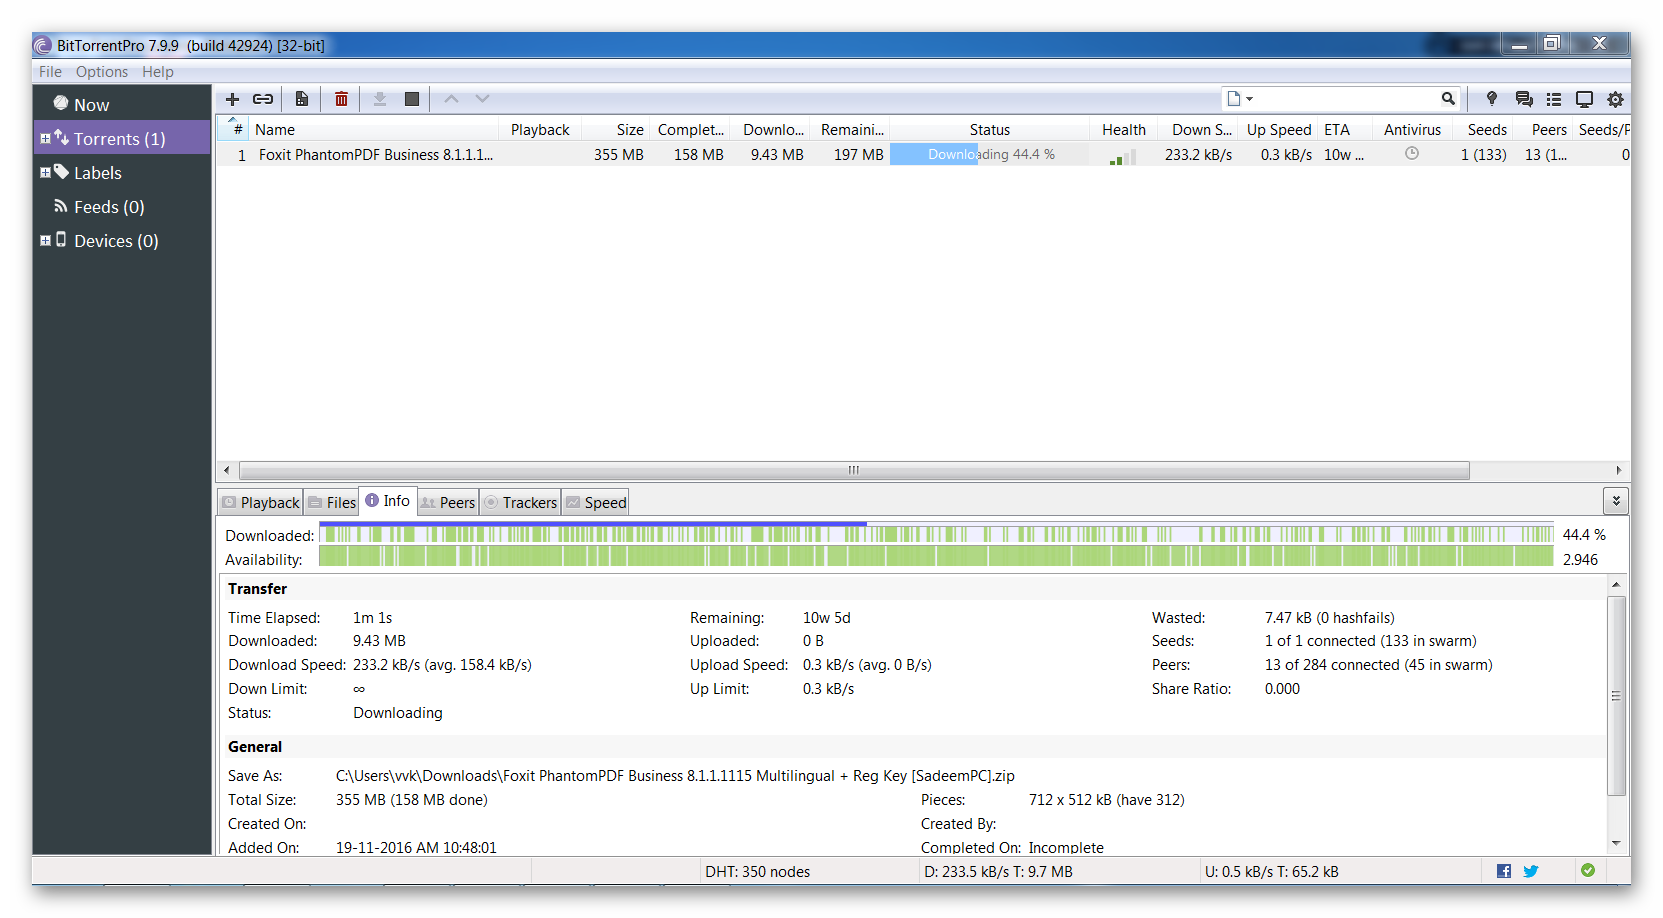Click the horizontal scrollbar left arrow

(x=227, y=470)
